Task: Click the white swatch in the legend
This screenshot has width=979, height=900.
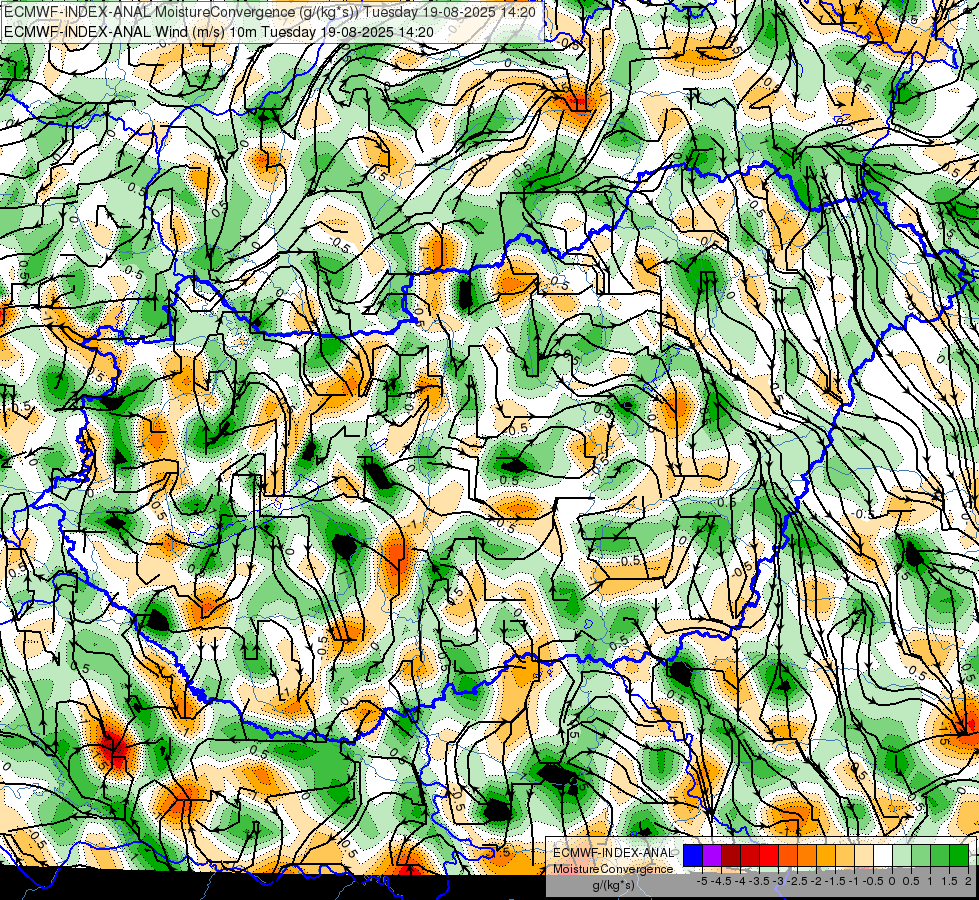Action: (883, 855)
